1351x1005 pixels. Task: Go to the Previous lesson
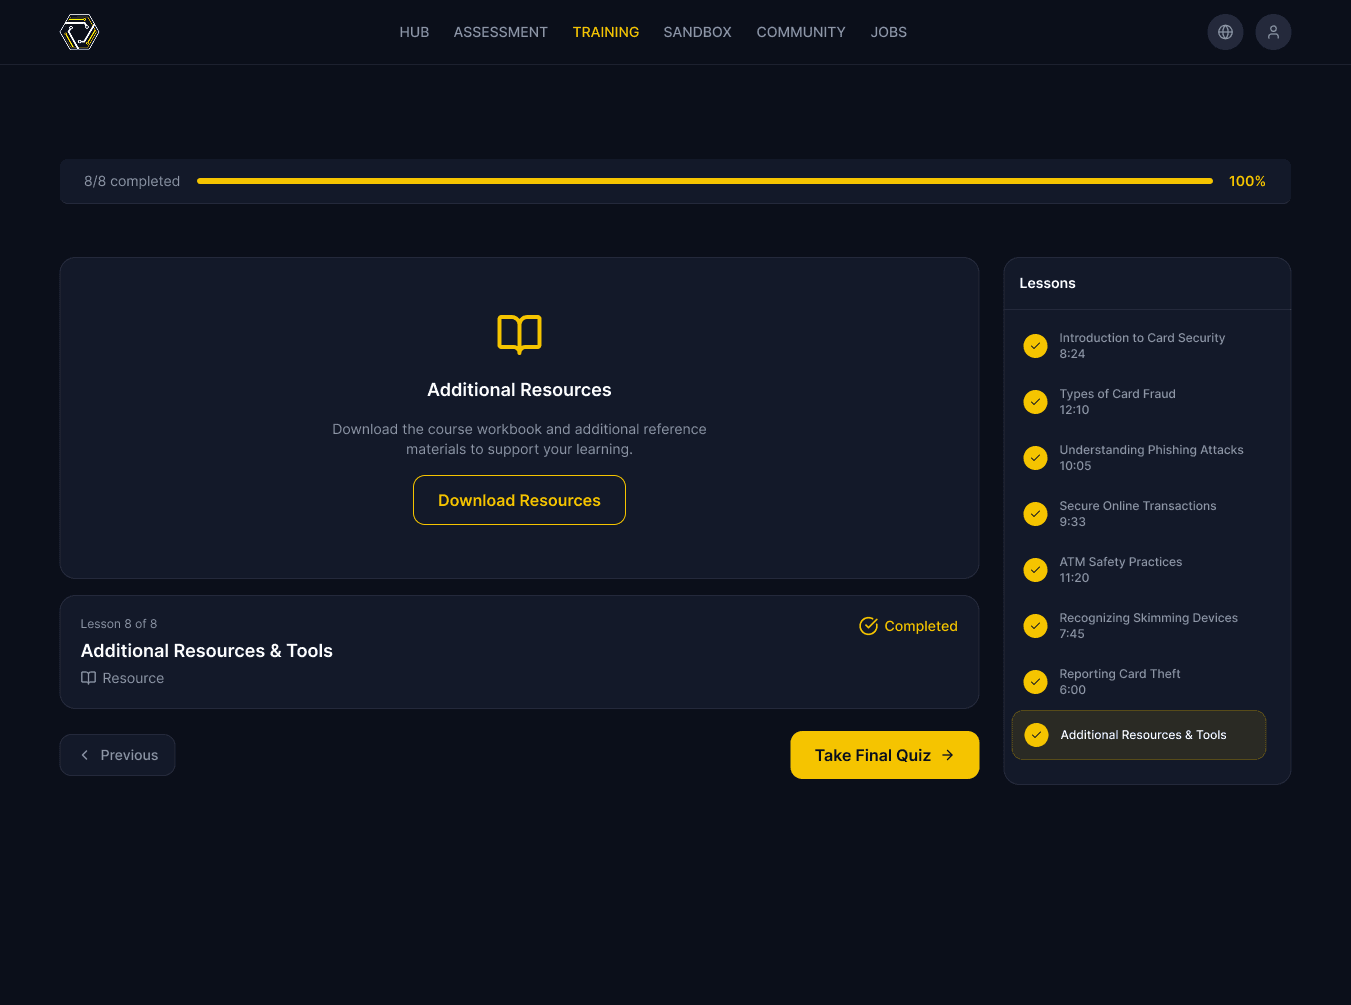click(117, 755)
